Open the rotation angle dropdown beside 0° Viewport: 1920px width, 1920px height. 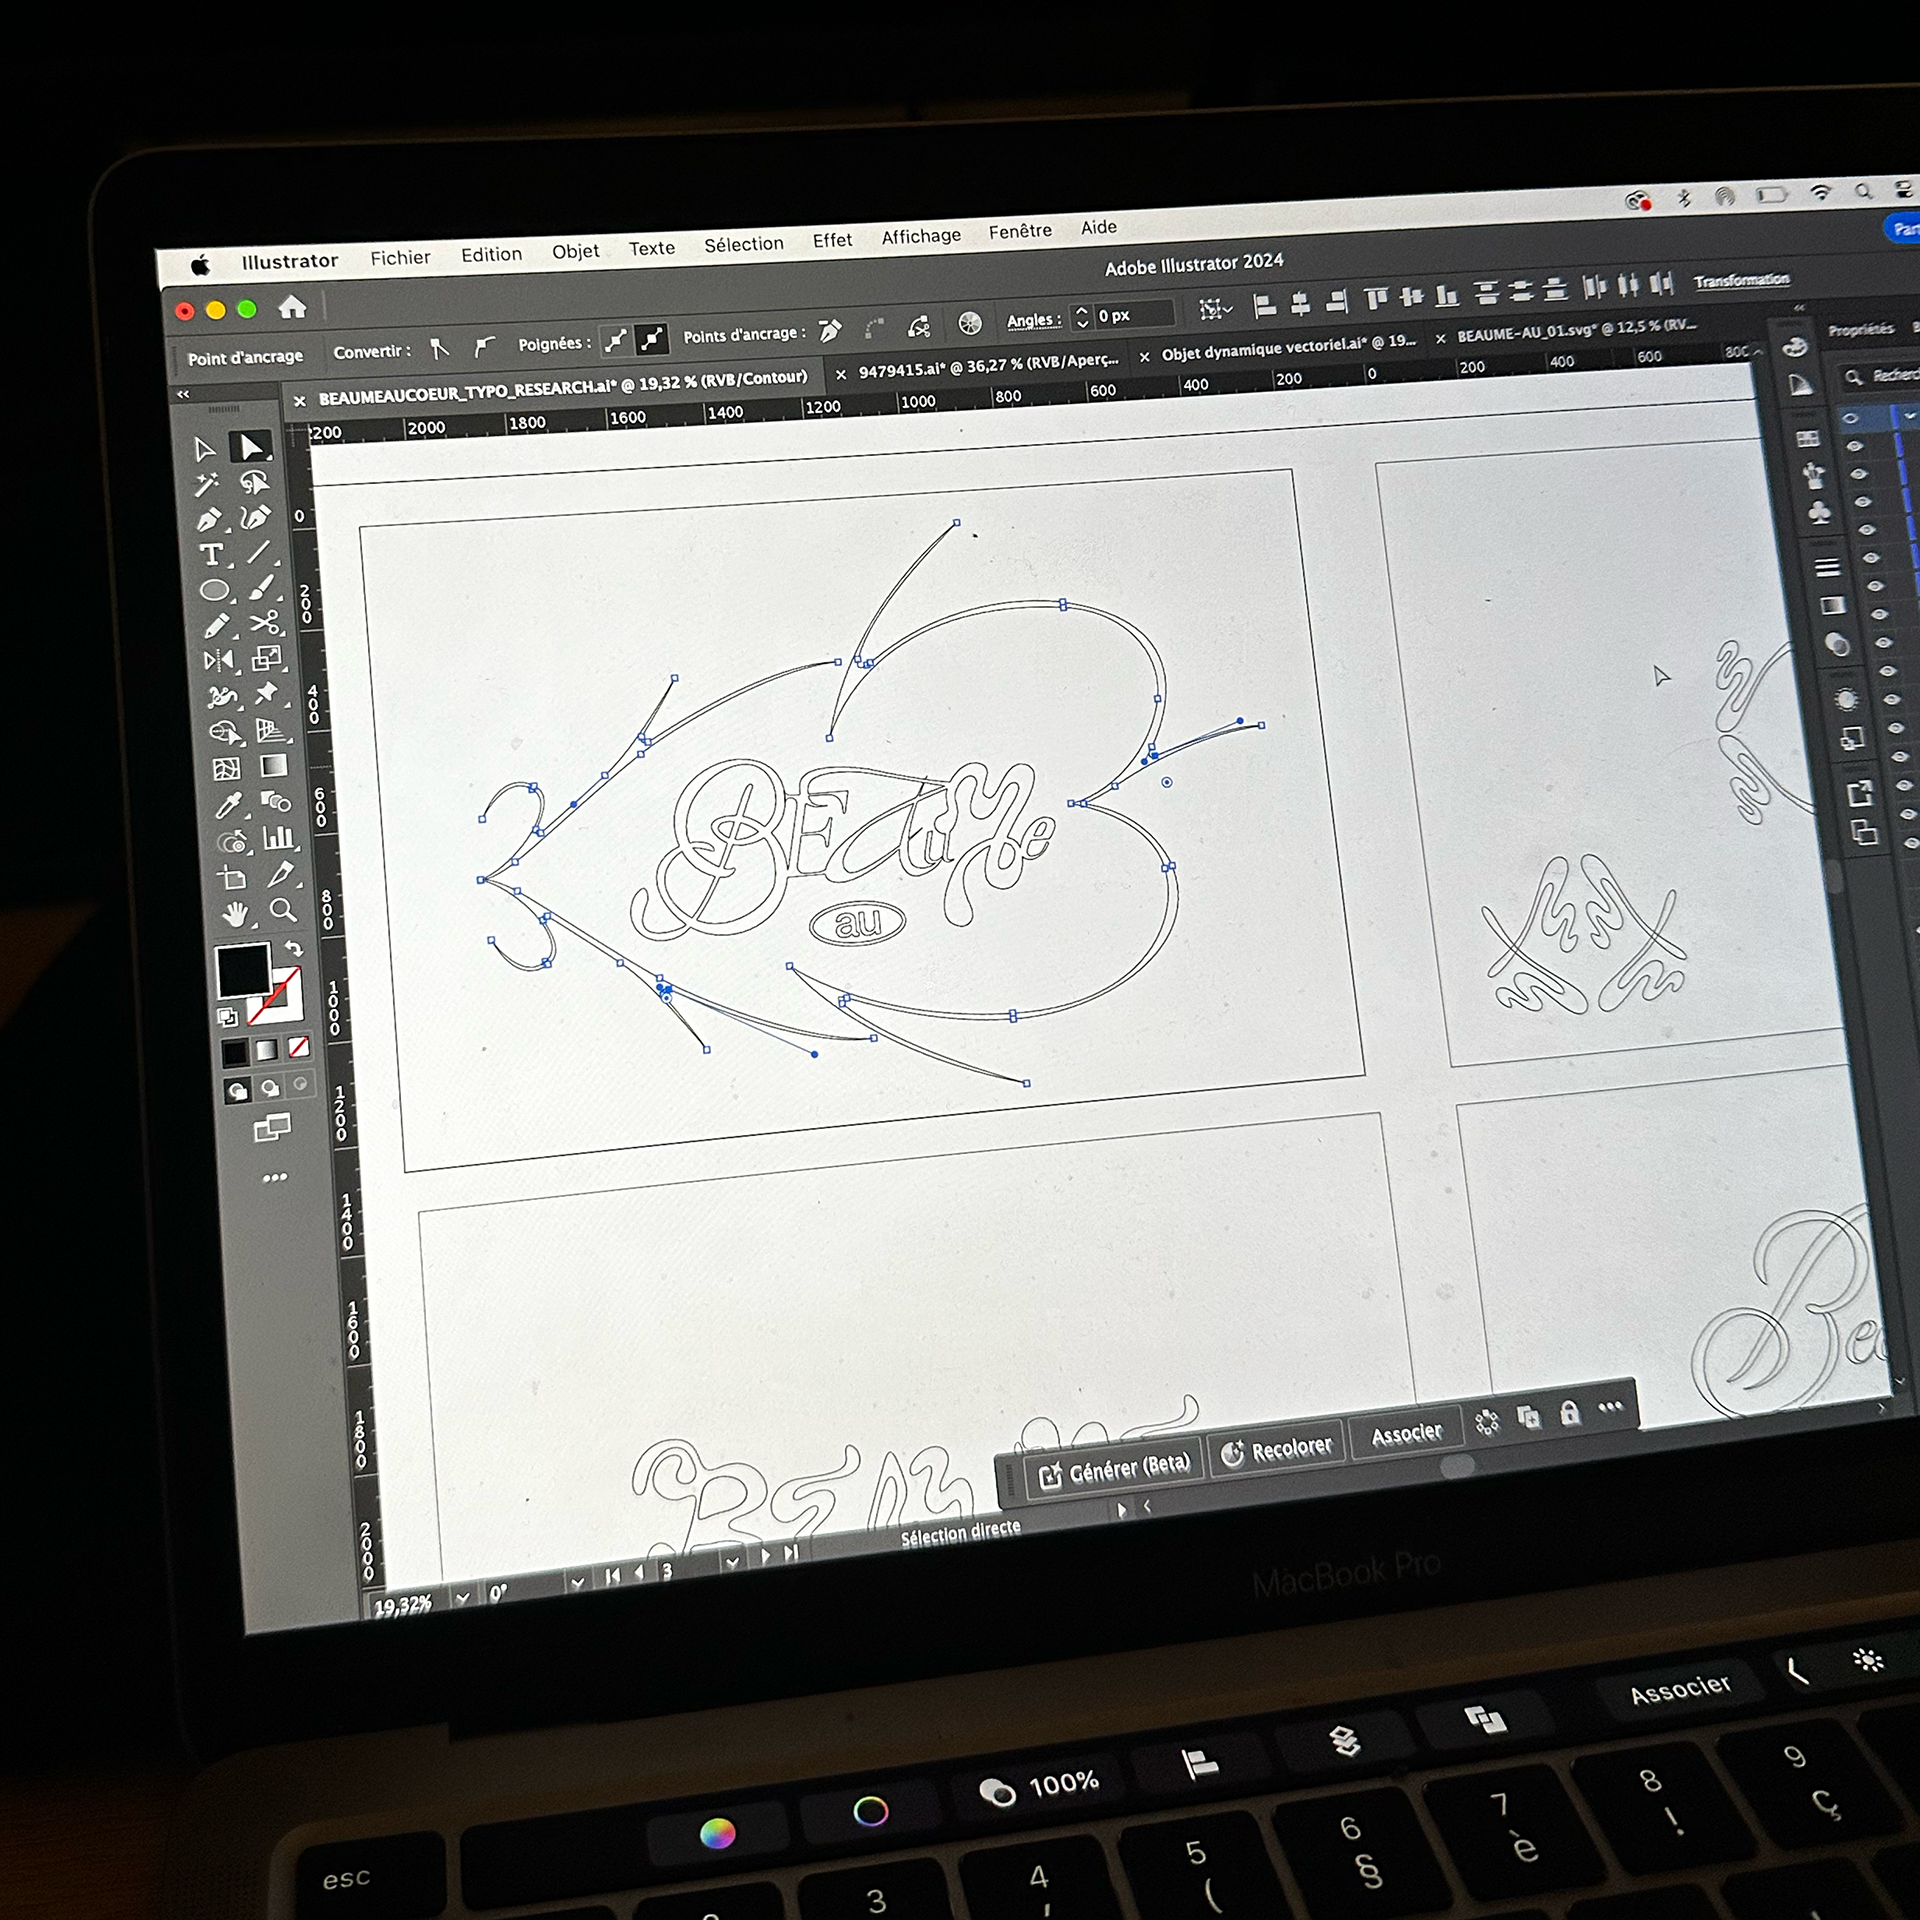577,1583
